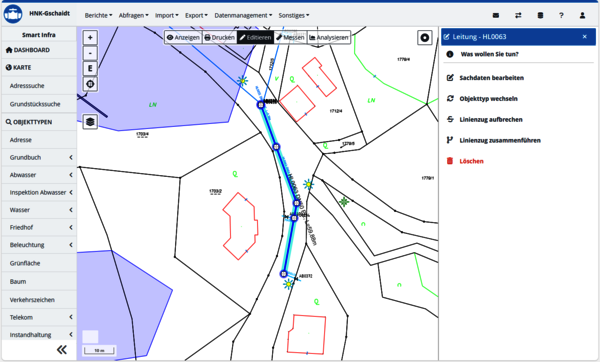Click the info icon beside Was wollen Sie tun

(450, 54)
